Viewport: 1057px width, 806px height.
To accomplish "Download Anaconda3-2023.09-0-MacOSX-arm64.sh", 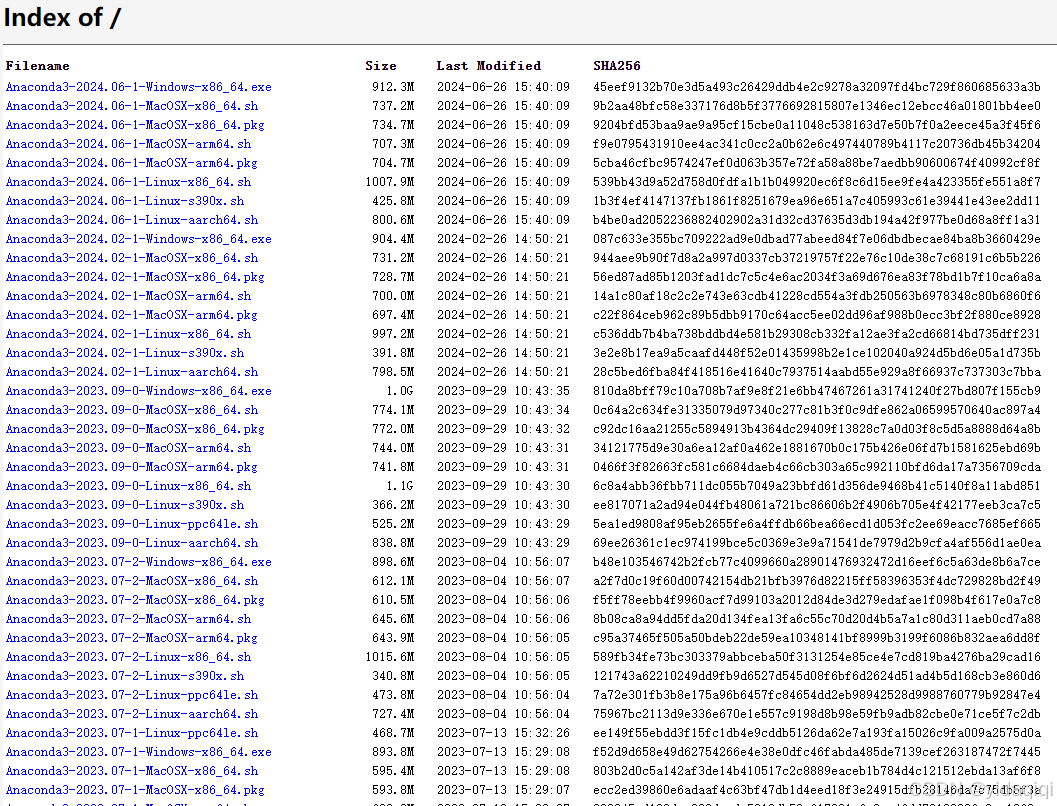I will [x=128, y=447].
